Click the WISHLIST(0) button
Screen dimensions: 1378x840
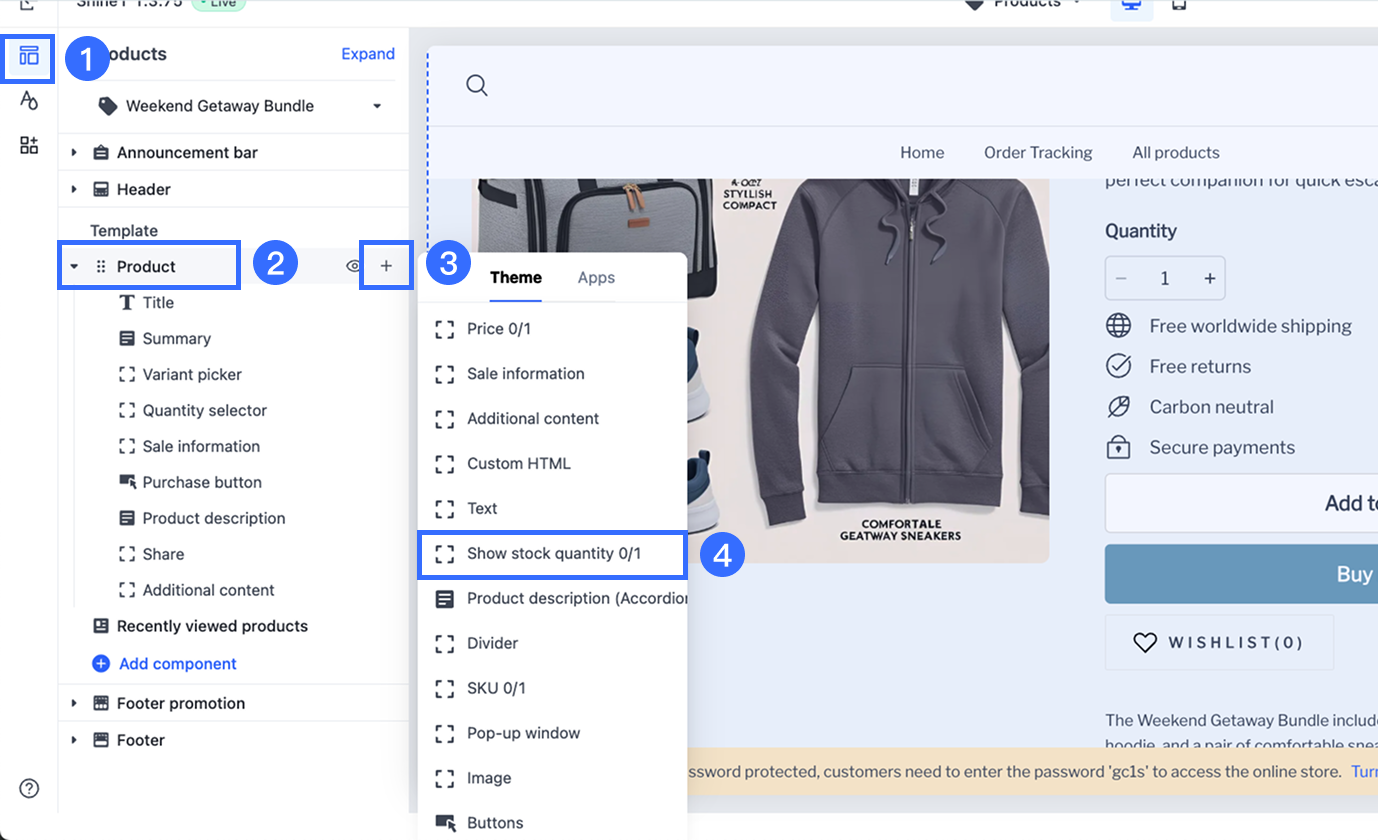(x=1219, y=642)
